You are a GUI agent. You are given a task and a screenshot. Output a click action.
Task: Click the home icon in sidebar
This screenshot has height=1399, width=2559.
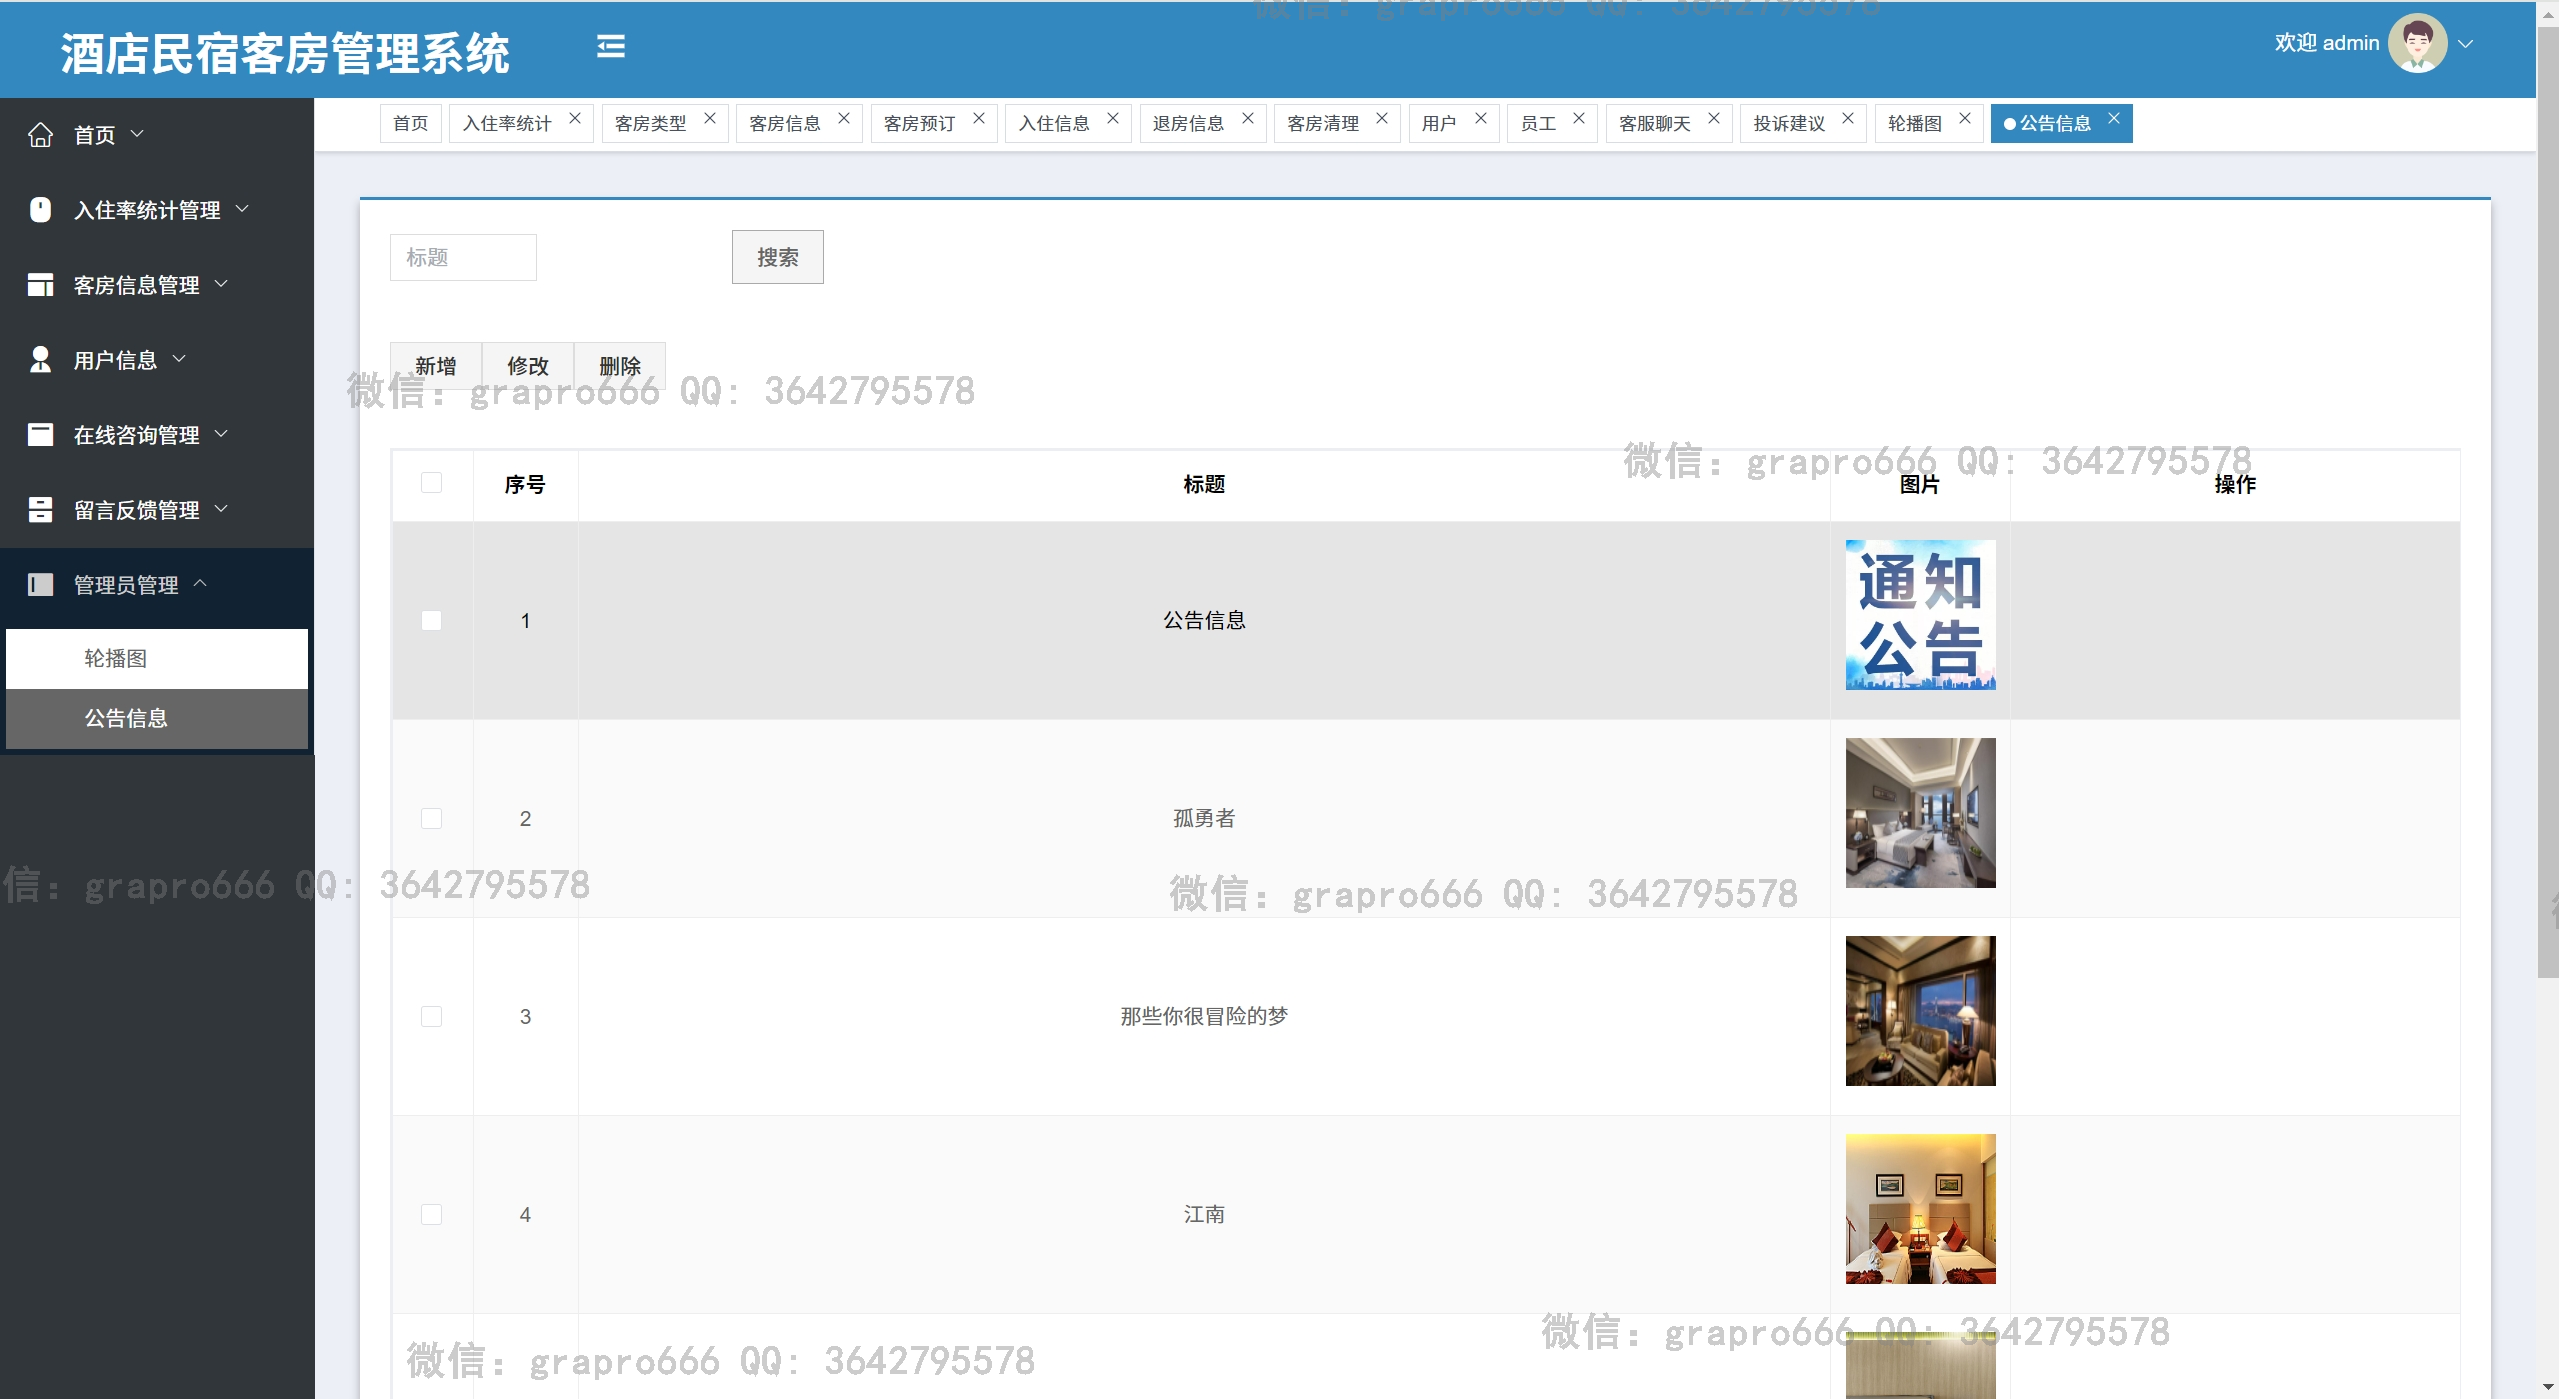click(40, 135)
